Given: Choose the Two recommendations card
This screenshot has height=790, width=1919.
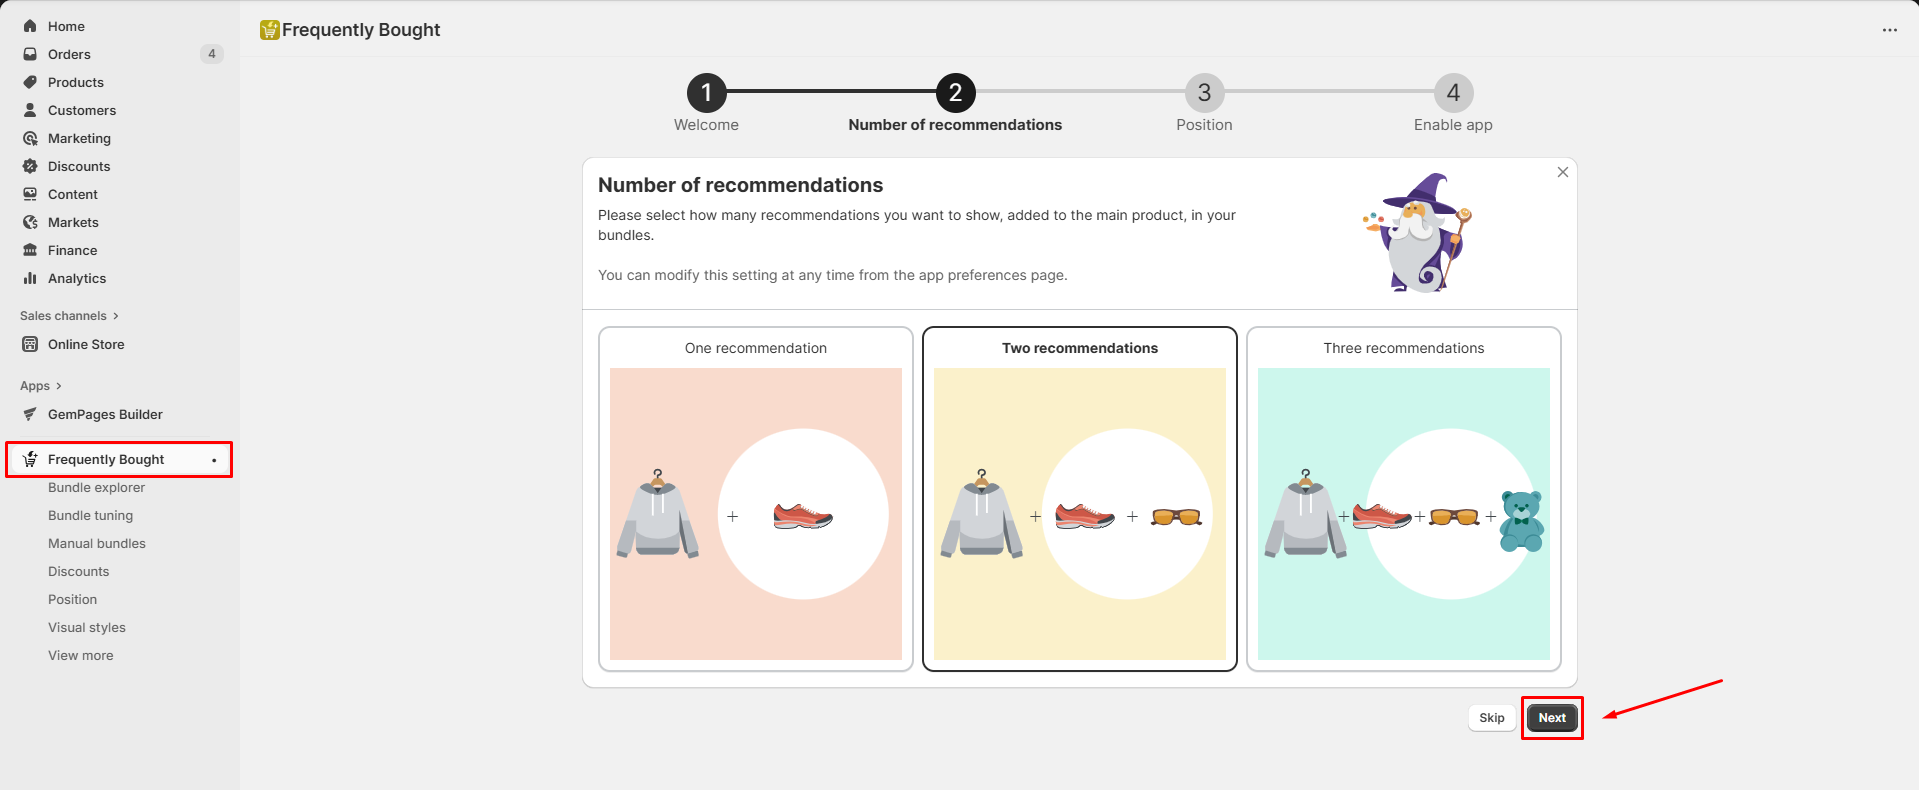Looking at the screenshot, I should coord(1079,498).
